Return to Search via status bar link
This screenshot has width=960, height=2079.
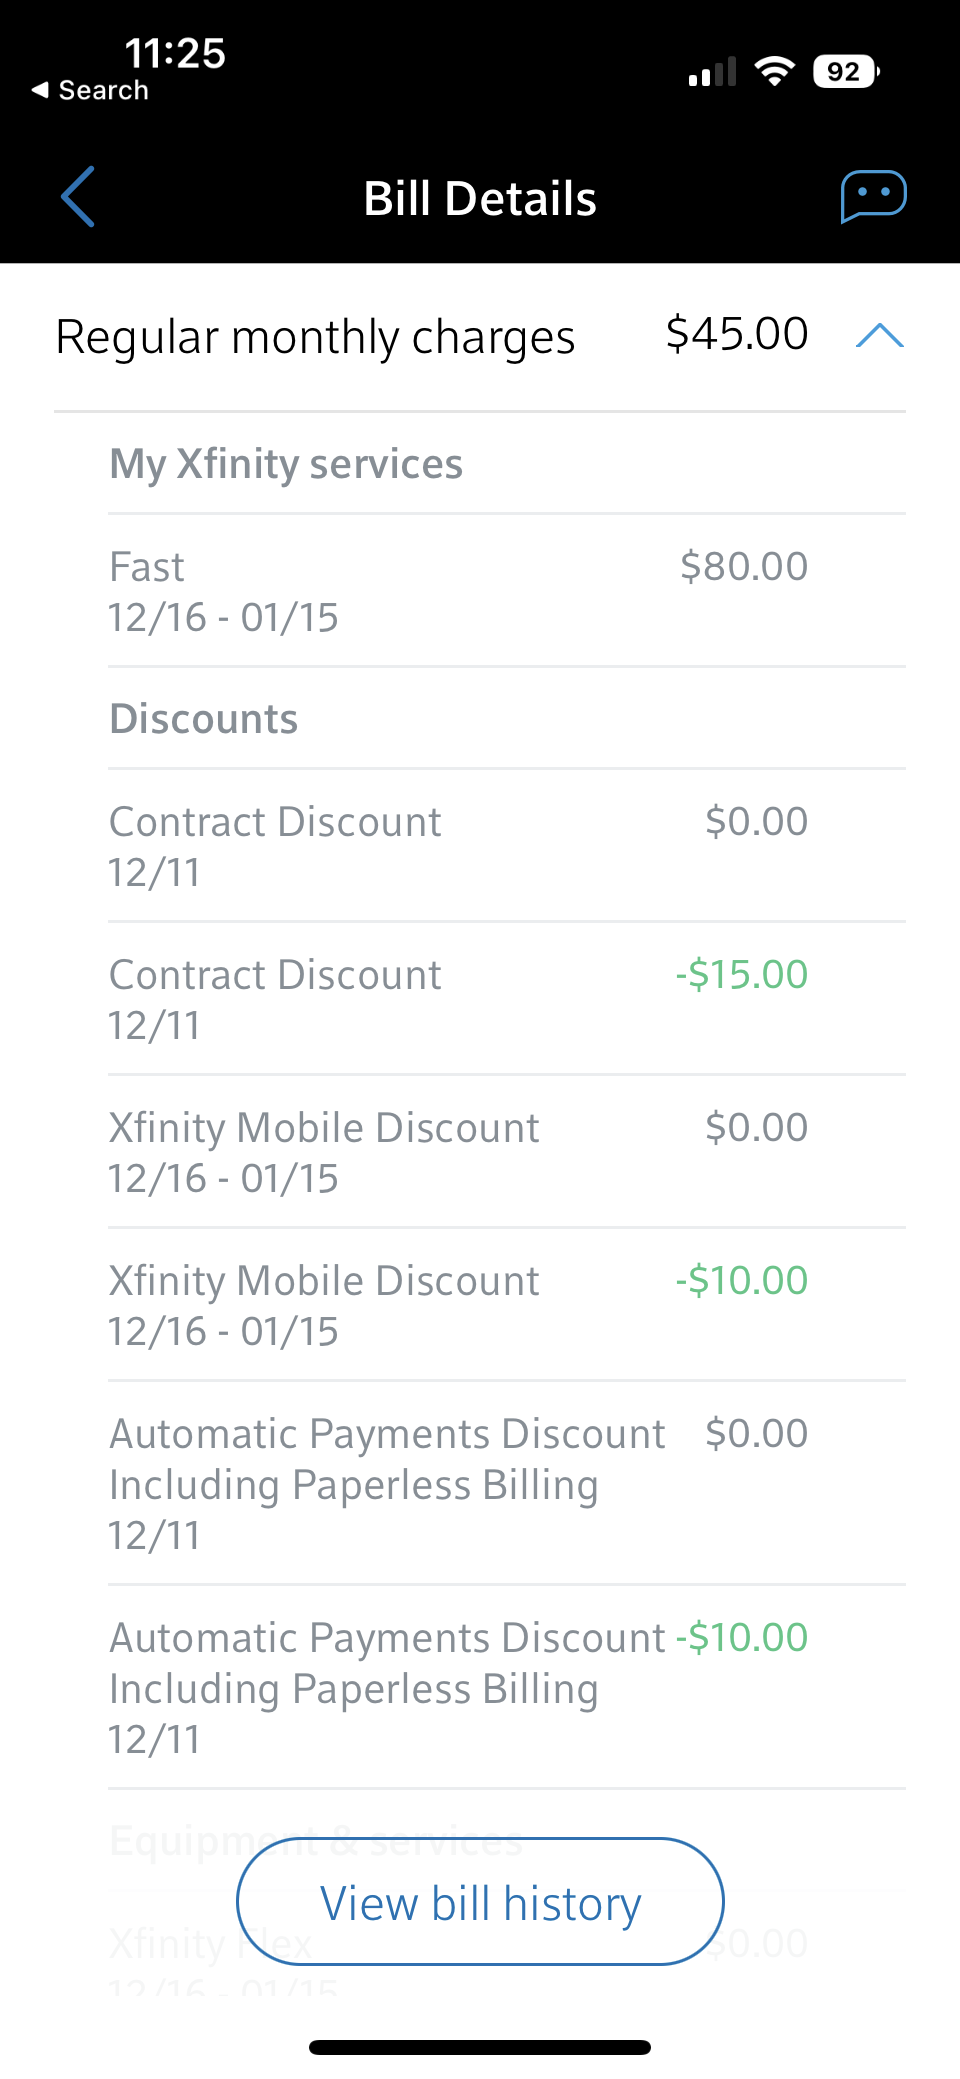pyautogui.click(x=91, y=90)
